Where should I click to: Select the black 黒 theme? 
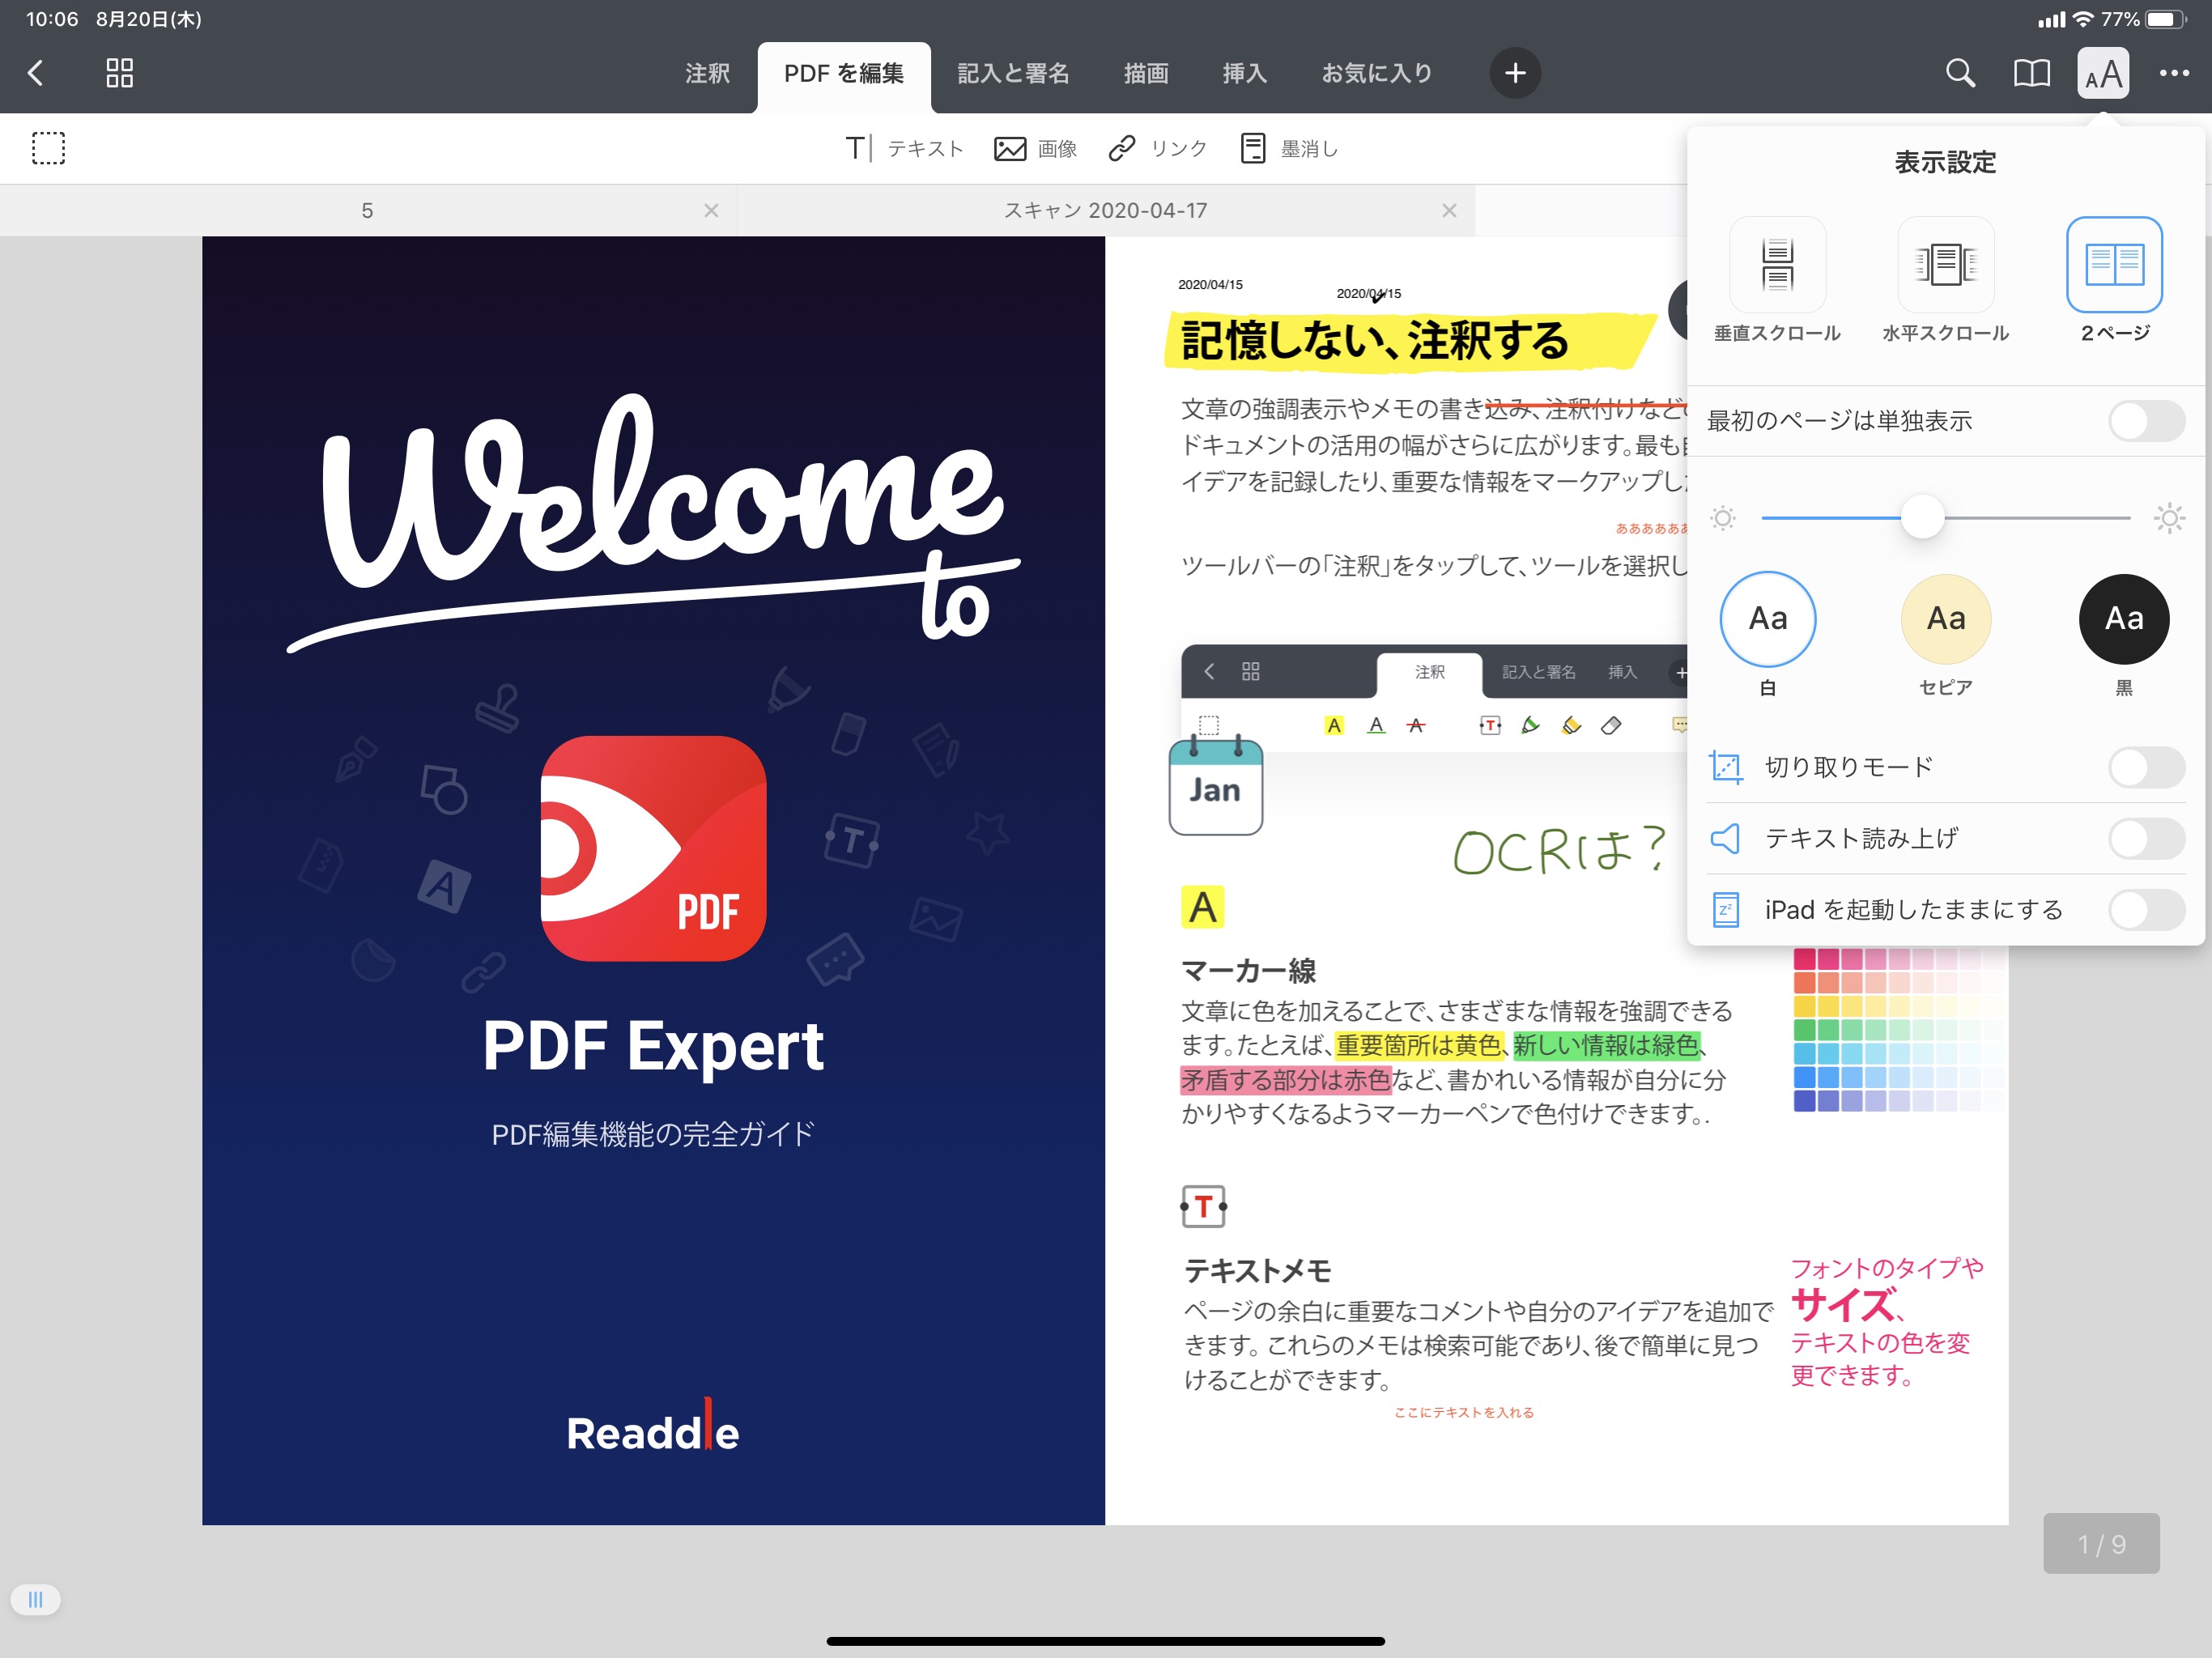[2124, 619]
